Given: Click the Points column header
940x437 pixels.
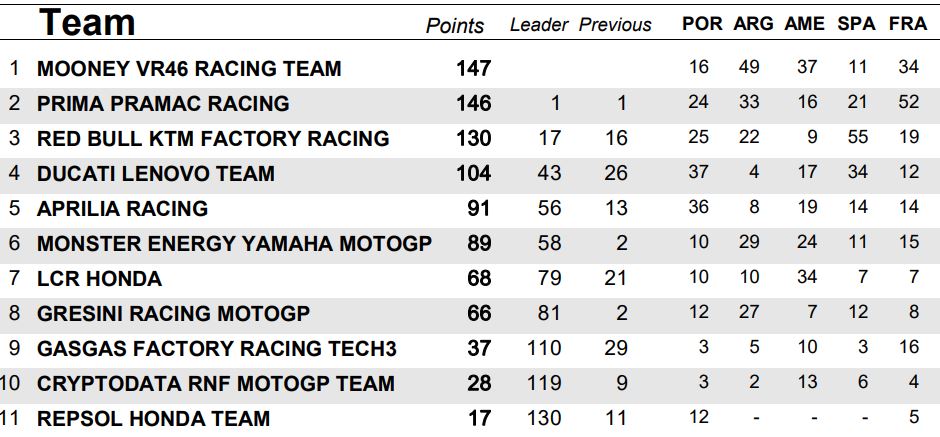Looking at the screenshot, I should (x=455, y=26).
